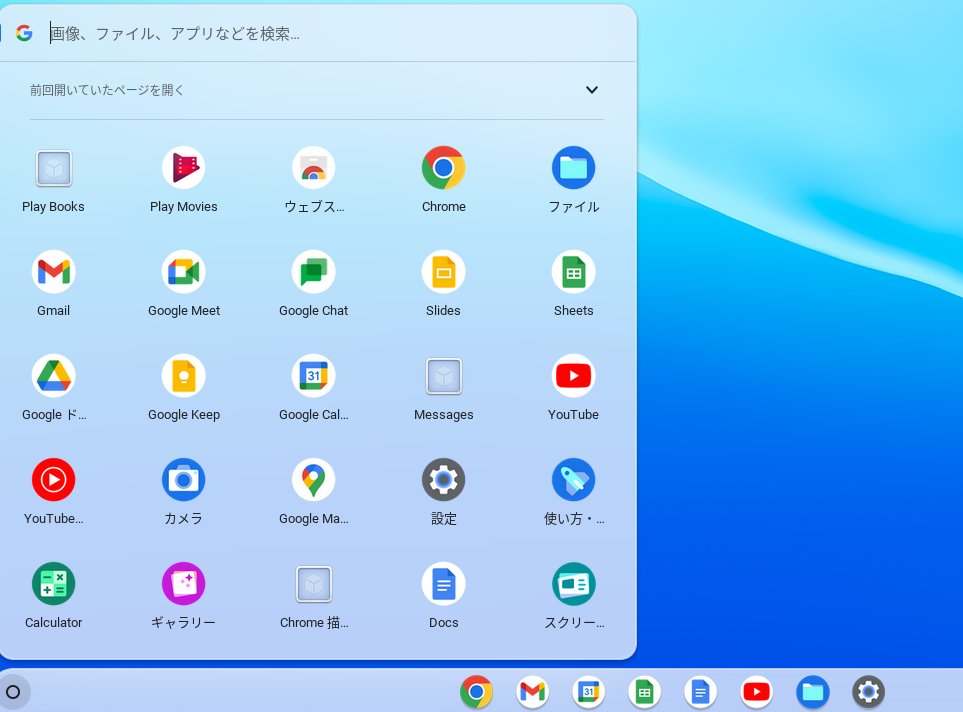The width and height of the screenshot is (963, 712).
Task: Open Gmail from the app grid
Action: [53, 272]
